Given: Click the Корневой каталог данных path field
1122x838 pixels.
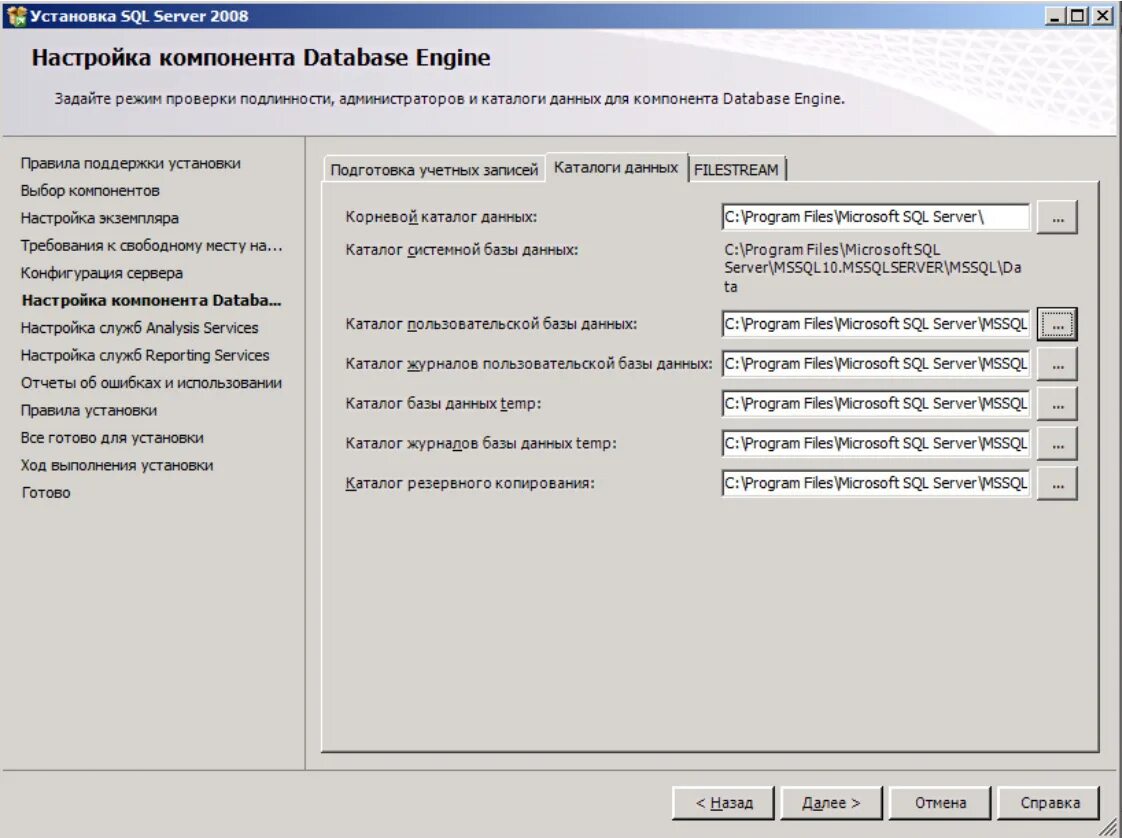Looking at the screenshot, I should tap(876, 217).
